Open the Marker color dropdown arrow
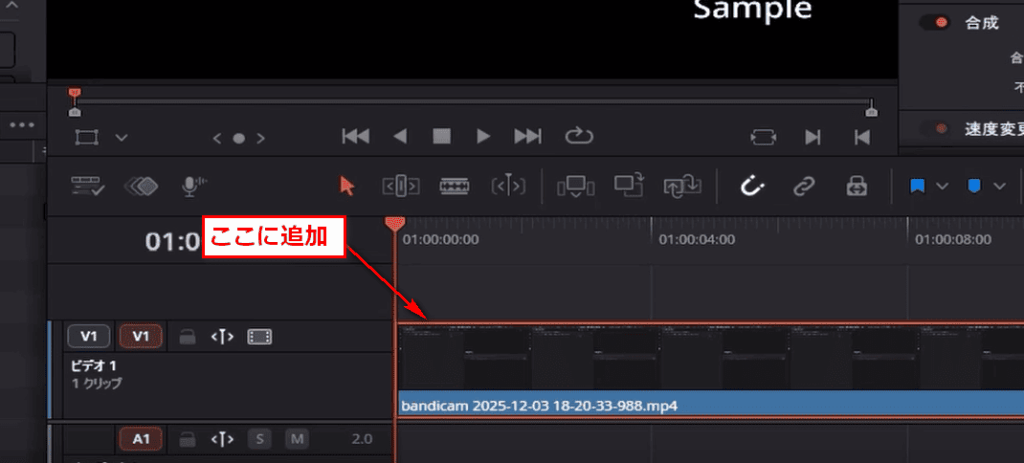Image resolution: width=1024 pixels, height=463 pixels. 999,186
